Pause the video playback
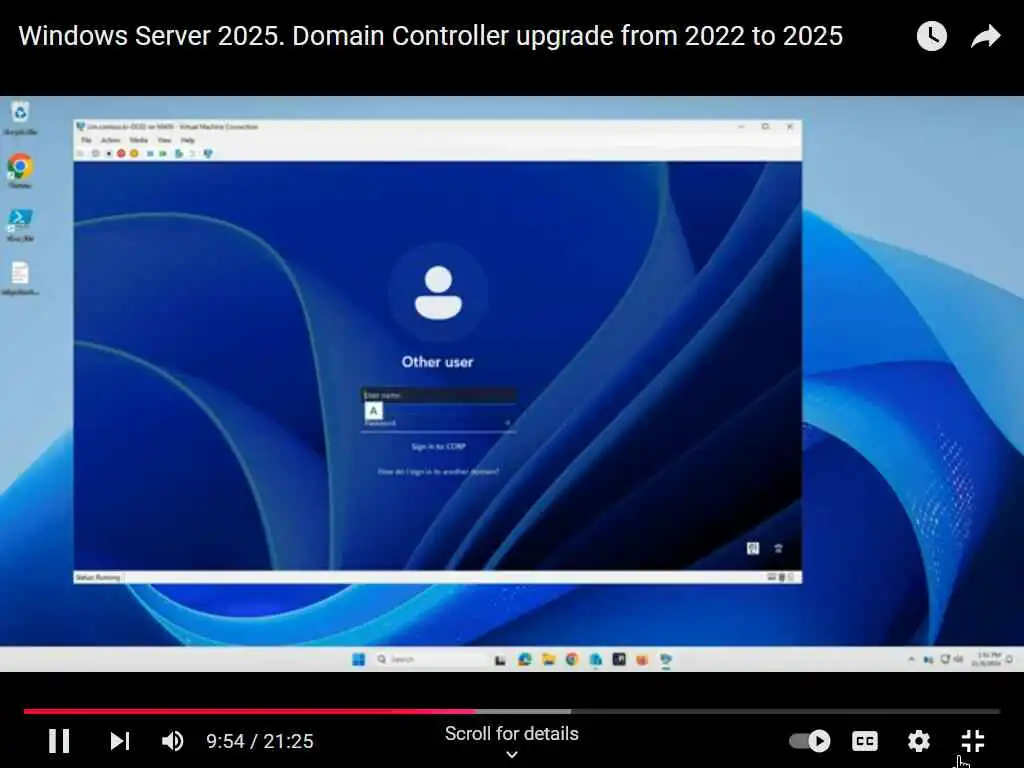 click(x=59, y=741)
